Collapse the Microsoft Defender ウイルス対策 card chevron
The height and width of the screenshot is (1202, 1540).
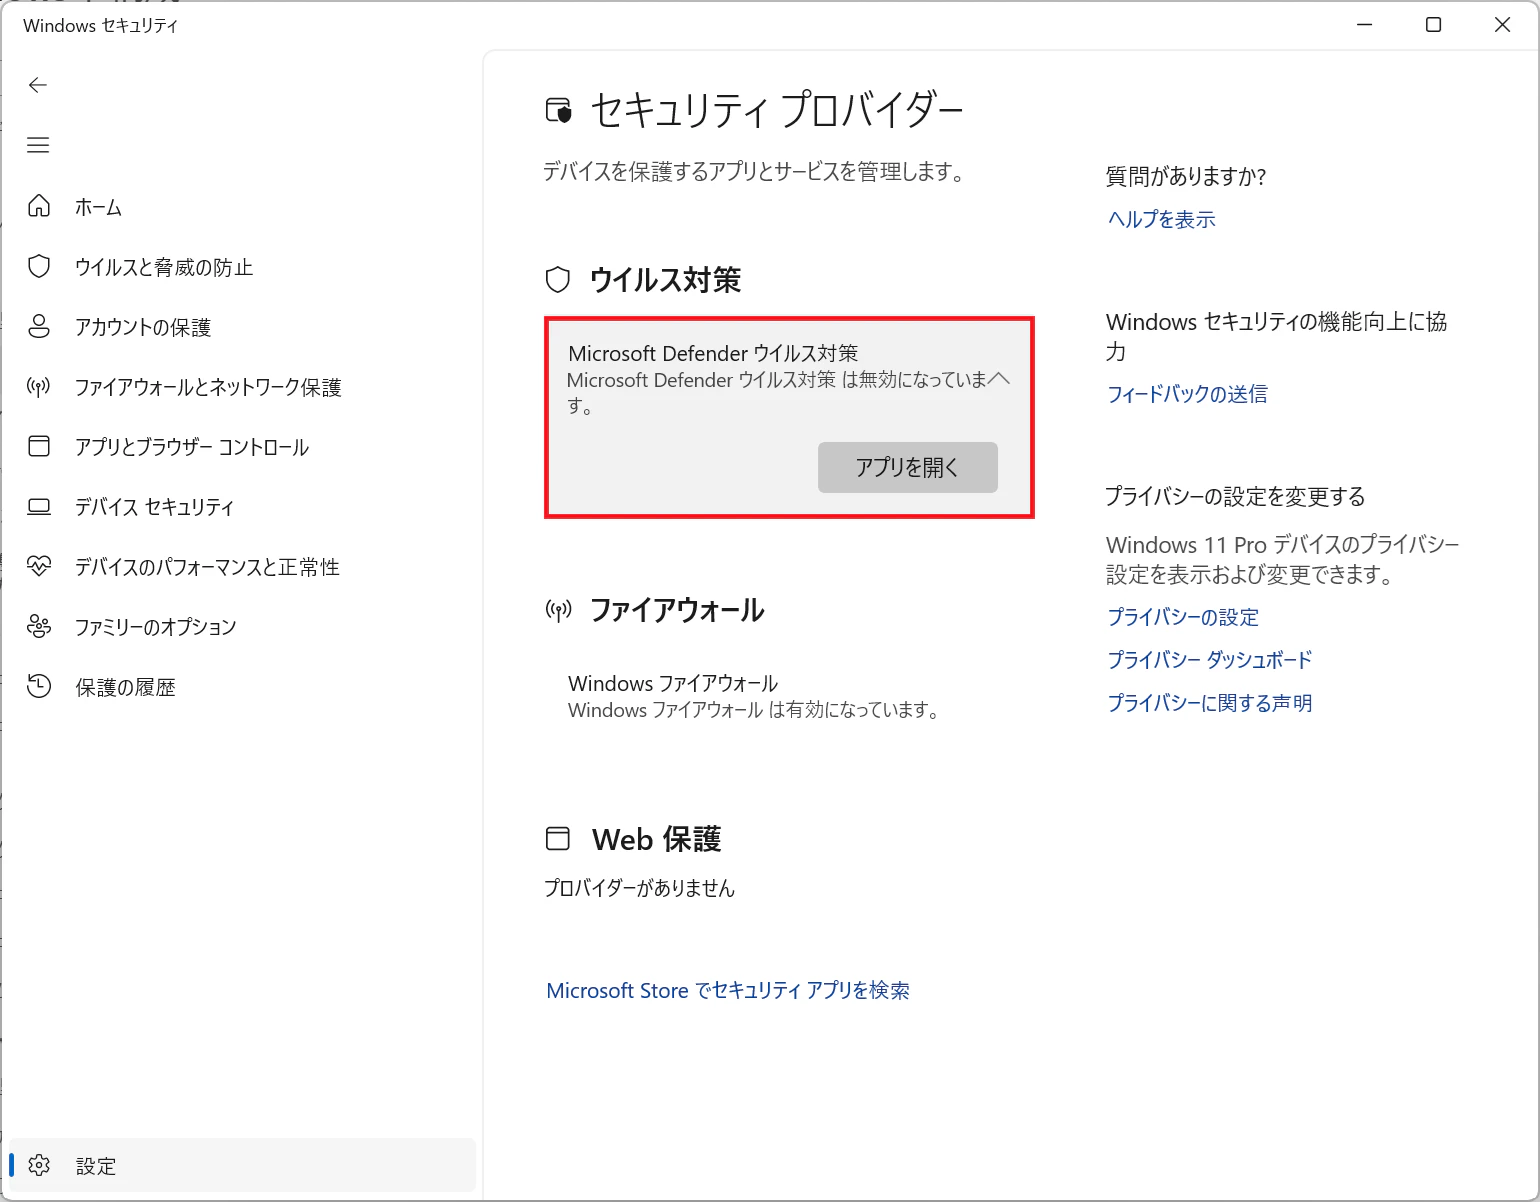[998, 379]
